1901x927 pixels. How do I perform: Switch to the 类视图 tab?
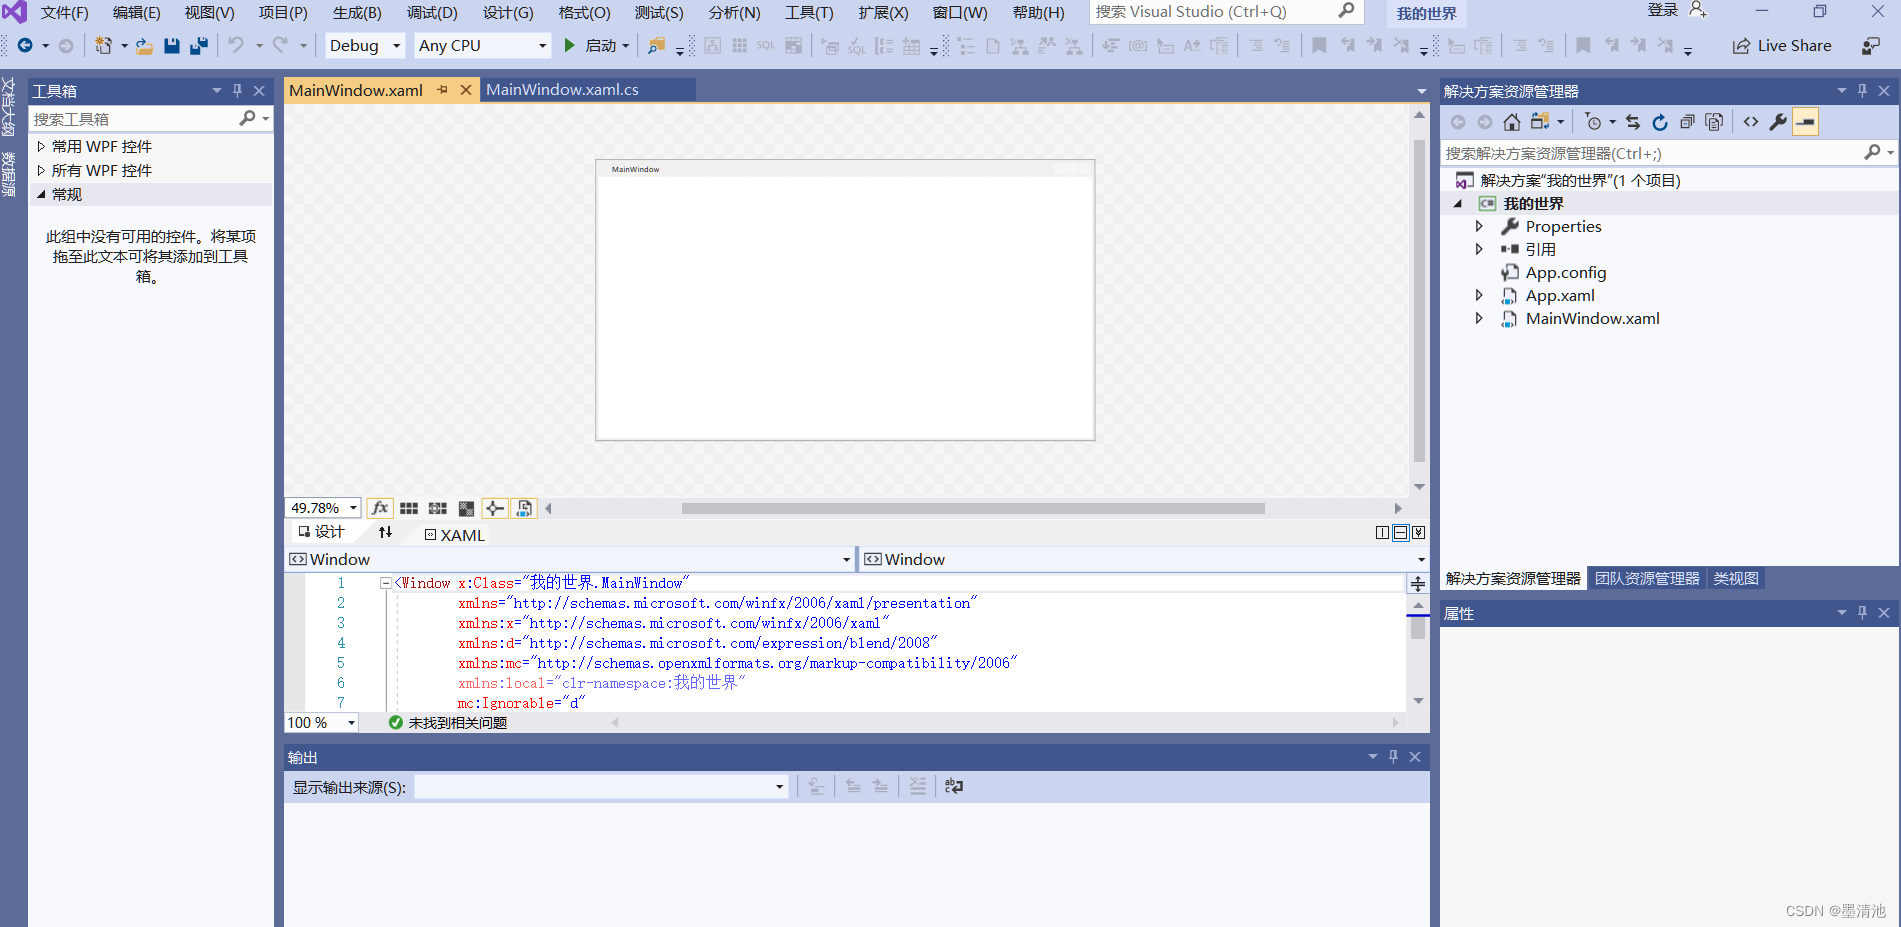pyautogui.click(x=1736, y=578)
